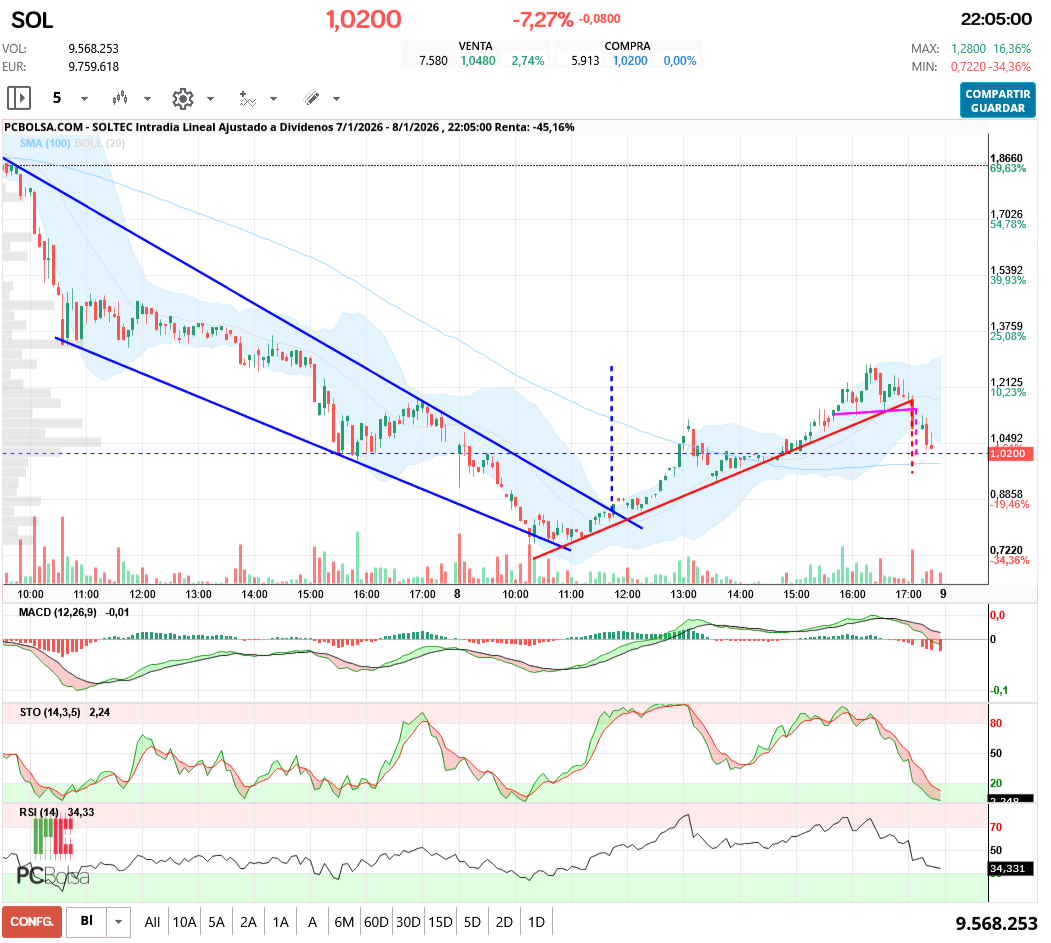Select the 5A time range
1051x943 pixels.
tap(217, 922)
